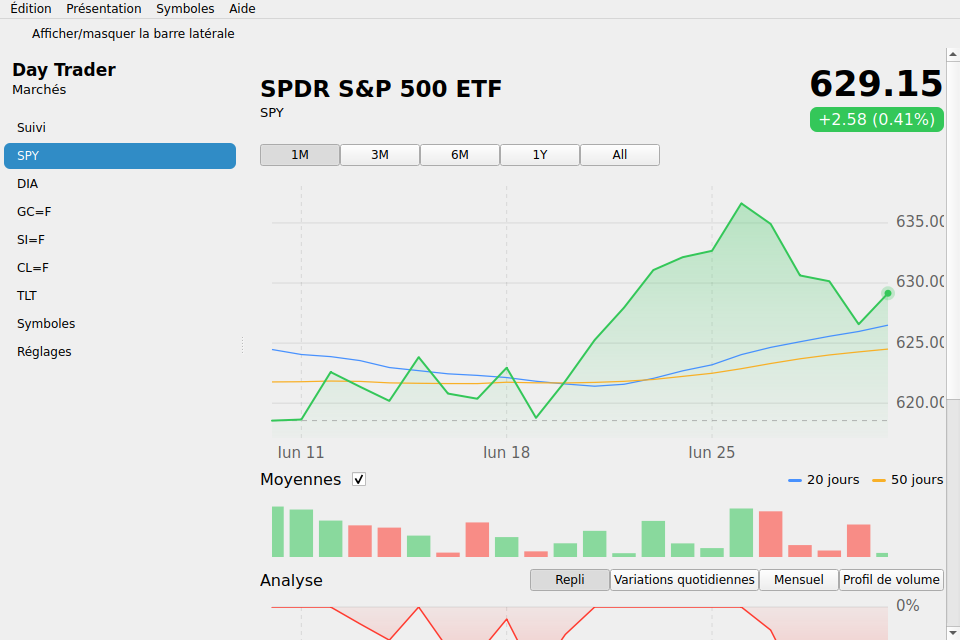Viewport: 960px width, 640px height.
Task: Click Afficher/masquer la barre latérale
Action: [133, 34]
